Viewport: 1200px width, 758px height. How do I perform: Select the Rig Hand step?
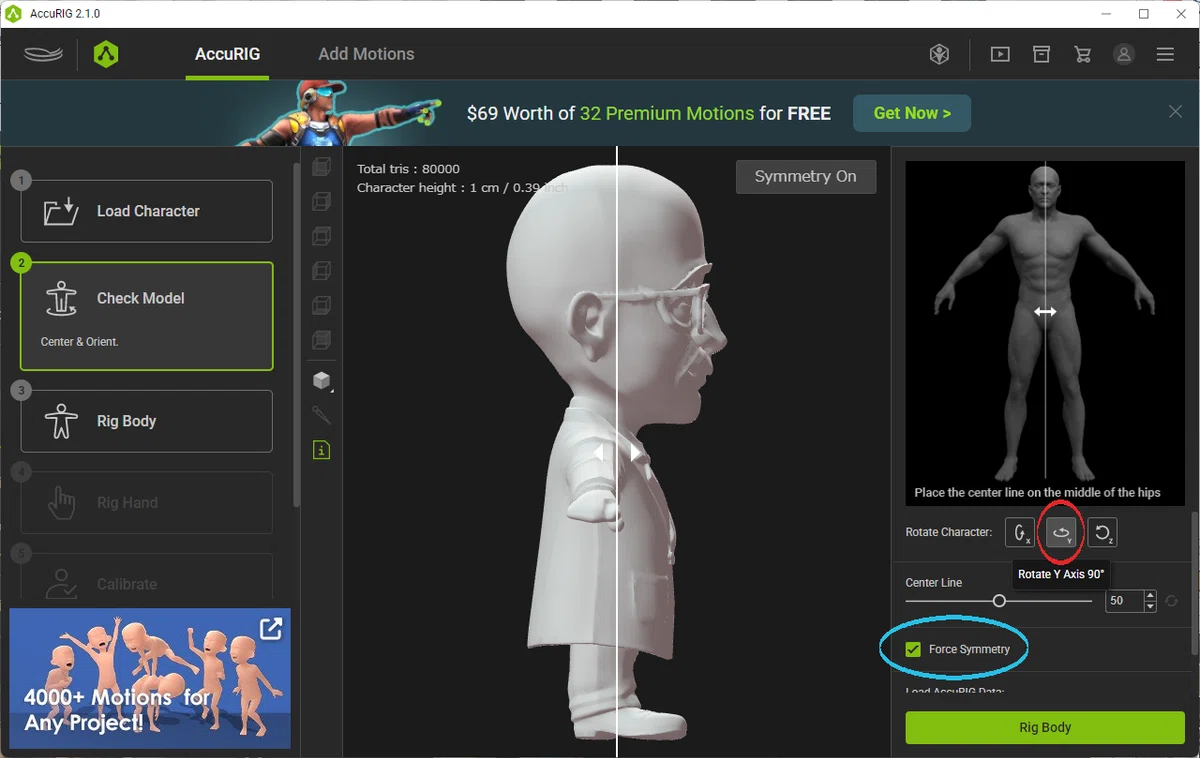(147, 503)
